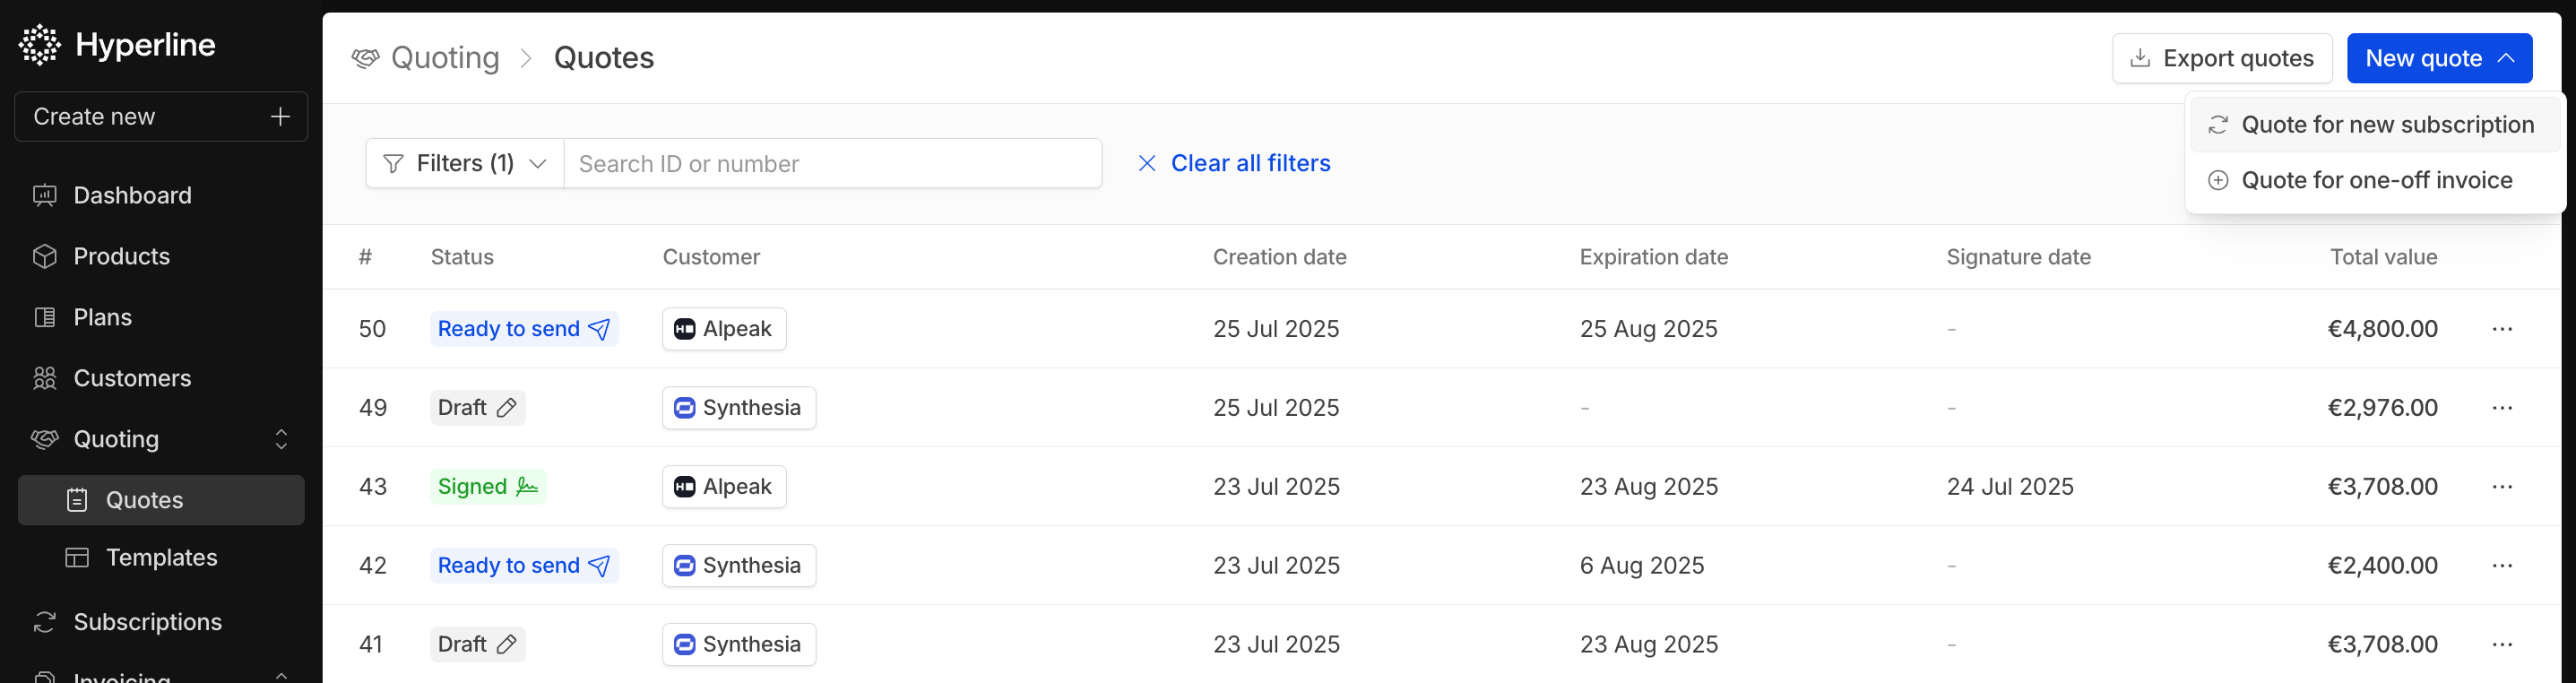
Task: Click the Synthesia logo in quote 49 row
Action: point(685,408)
